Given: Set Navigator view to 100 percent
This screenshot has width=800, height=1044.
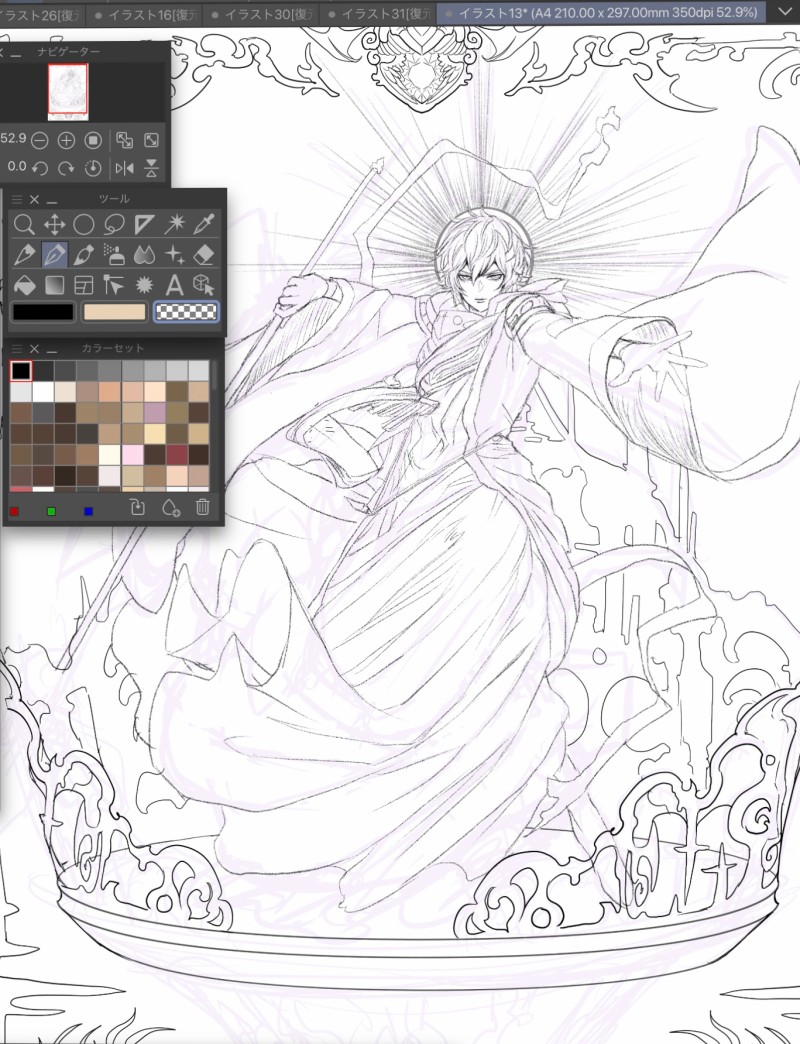Looking at the screenshot, I should coord(93,140).
